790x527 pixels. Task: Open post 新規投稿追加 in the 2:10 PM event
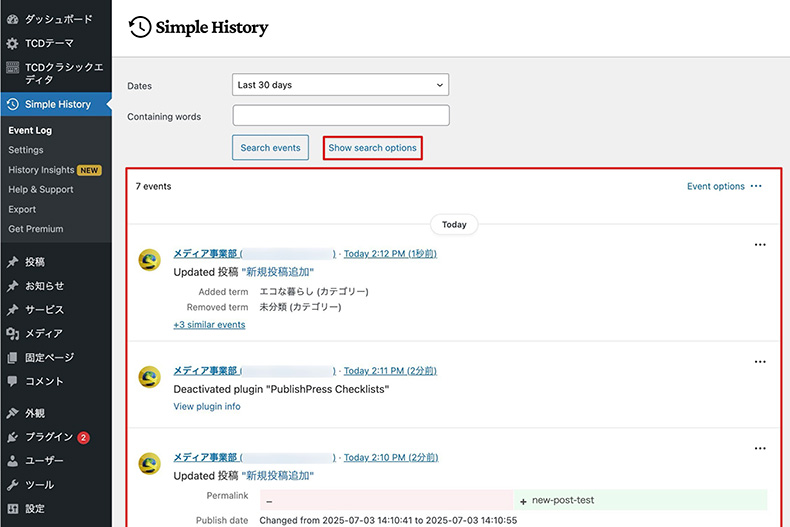tap(278, 476)
